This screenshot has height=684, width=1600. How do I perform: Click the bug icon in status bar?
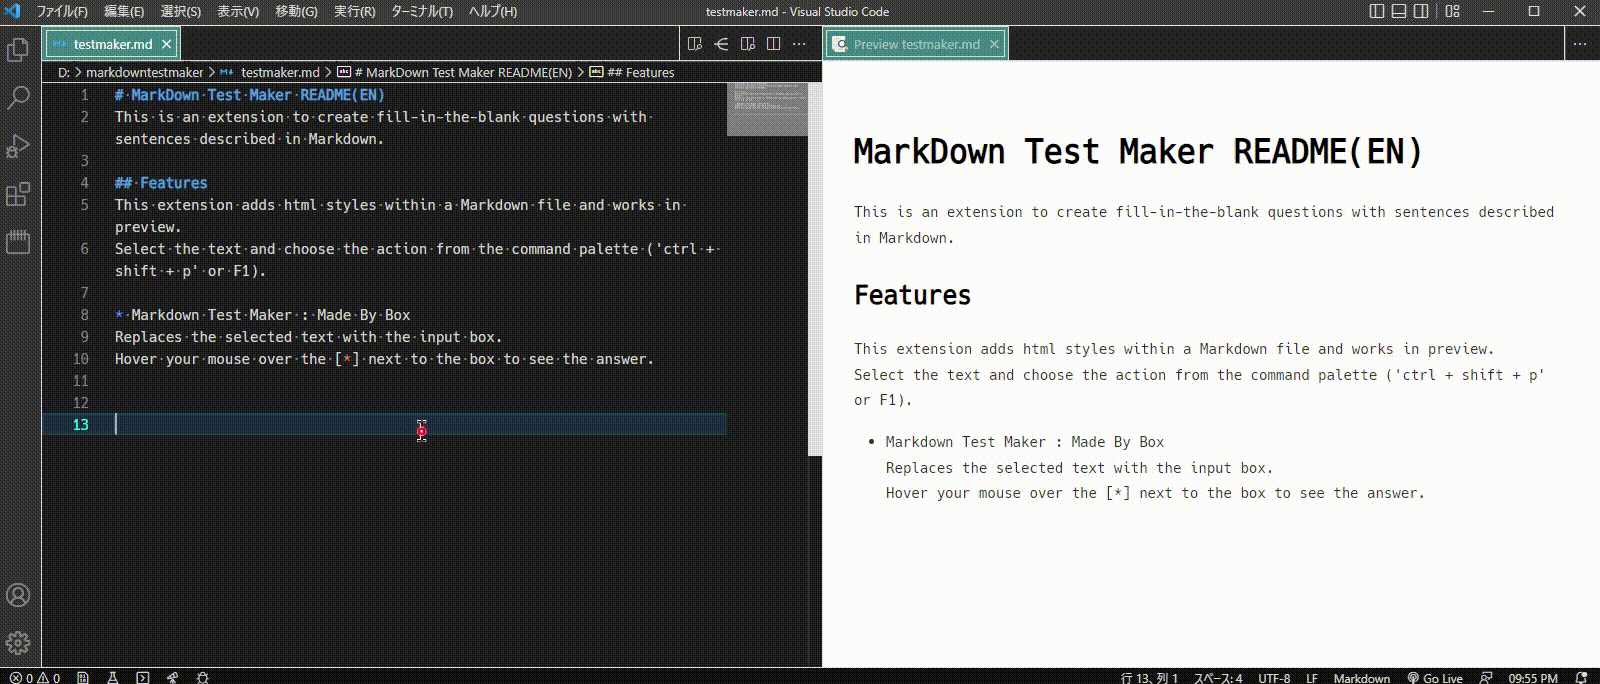click(x=203, y=677)
